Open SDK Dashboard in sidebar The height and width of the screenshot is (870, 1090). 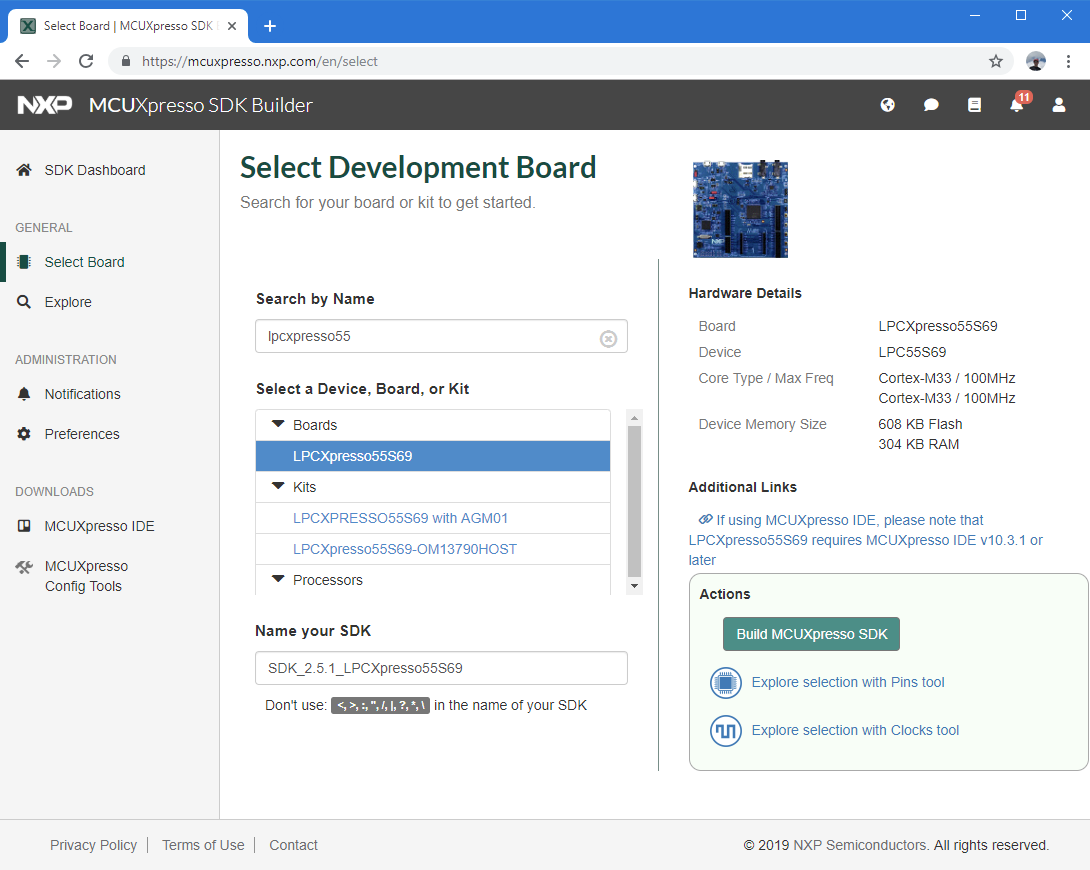tap(94, 170)
